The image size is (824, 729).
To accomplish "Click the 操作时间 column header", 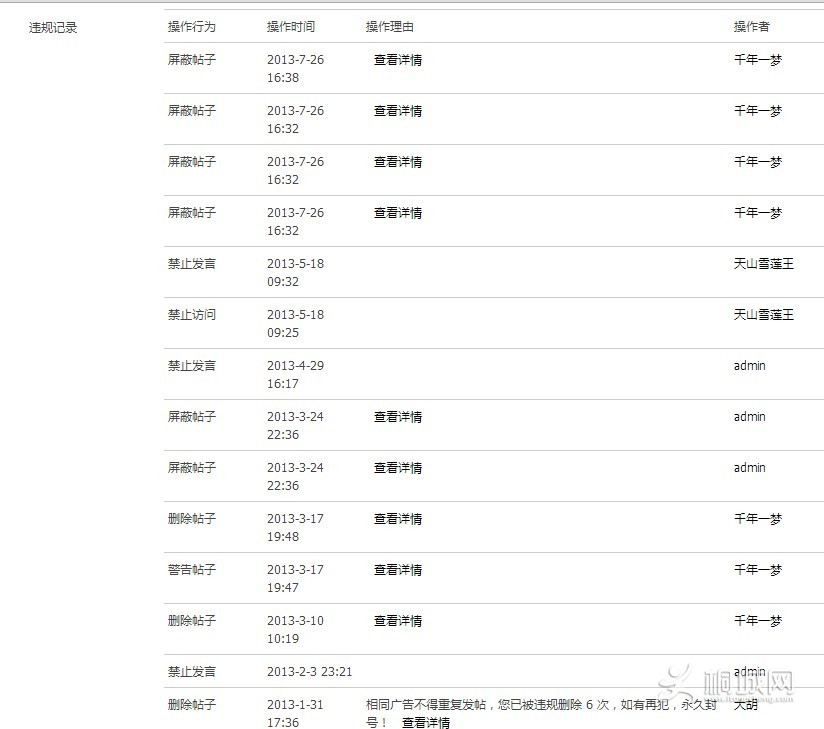I will click(290, 27).
